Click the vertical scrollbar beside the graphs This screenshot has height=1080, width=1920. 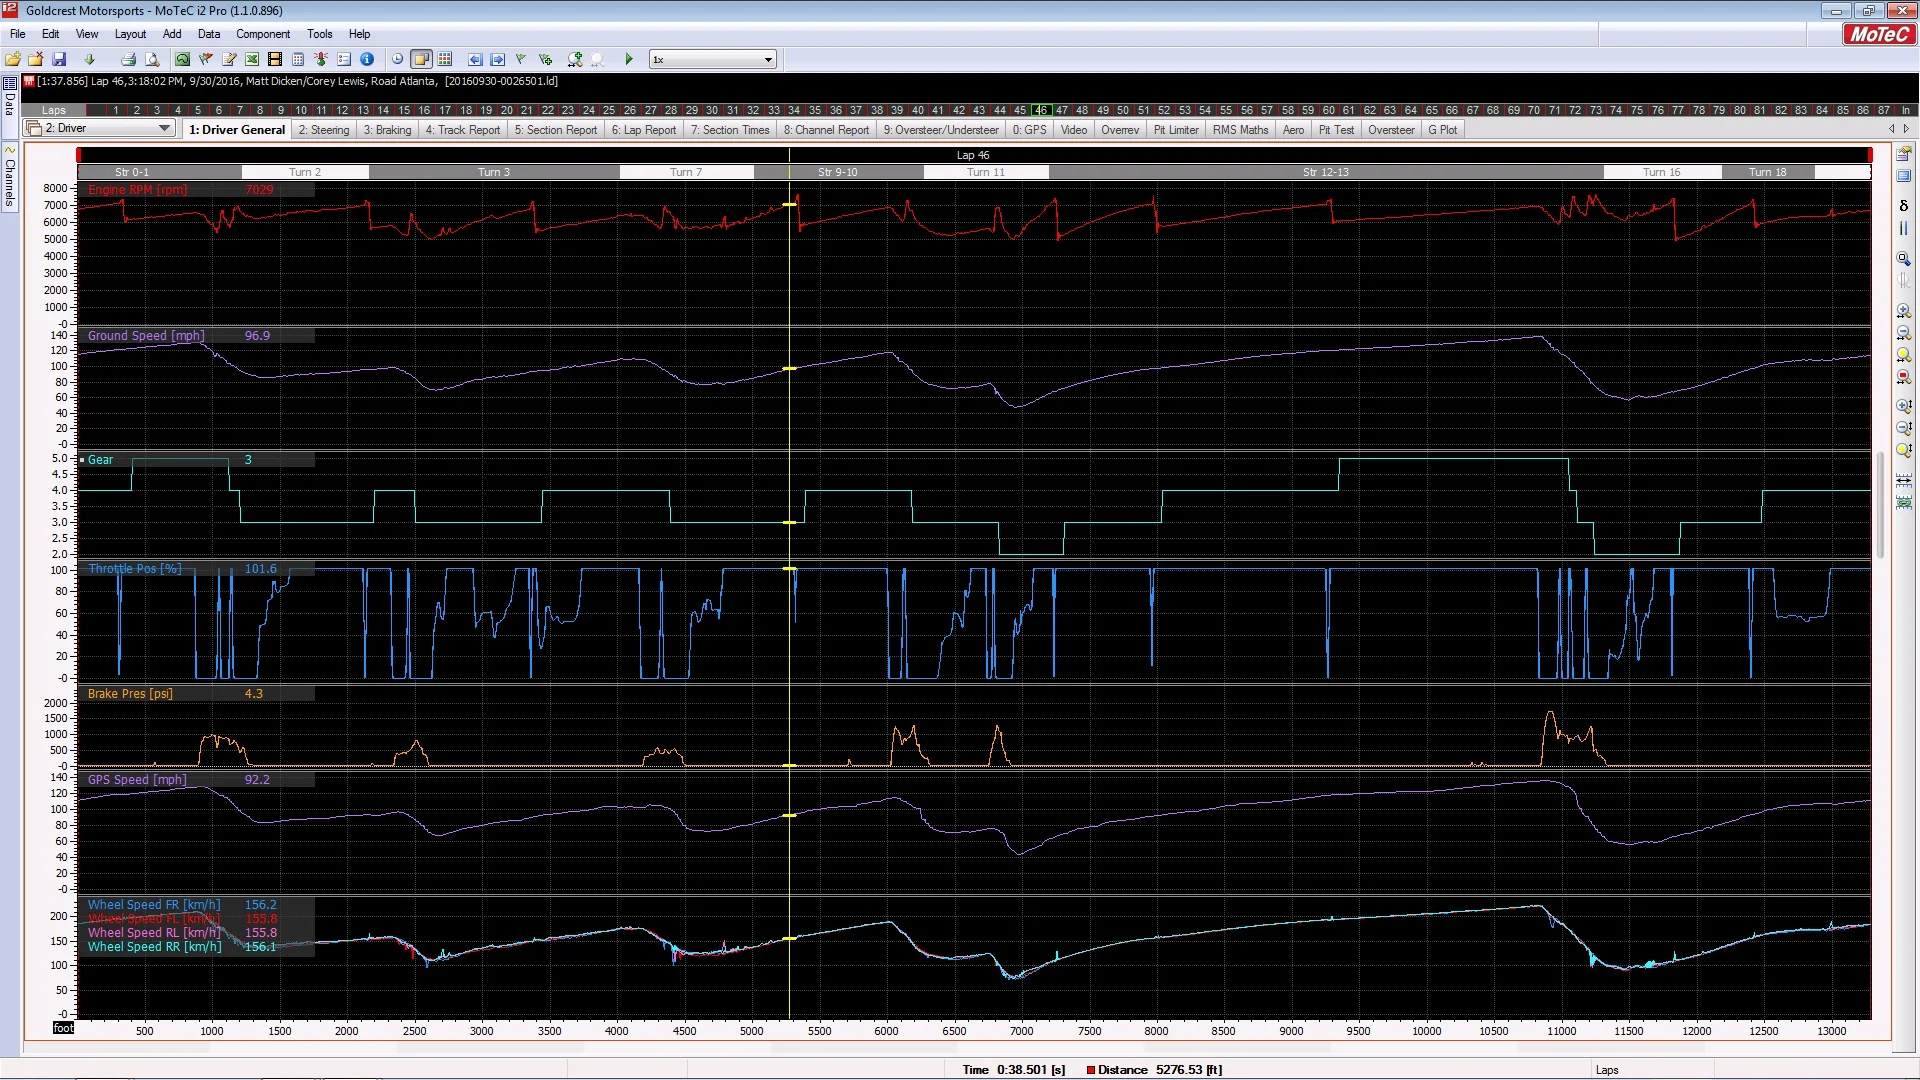(x=1880, y=505)
